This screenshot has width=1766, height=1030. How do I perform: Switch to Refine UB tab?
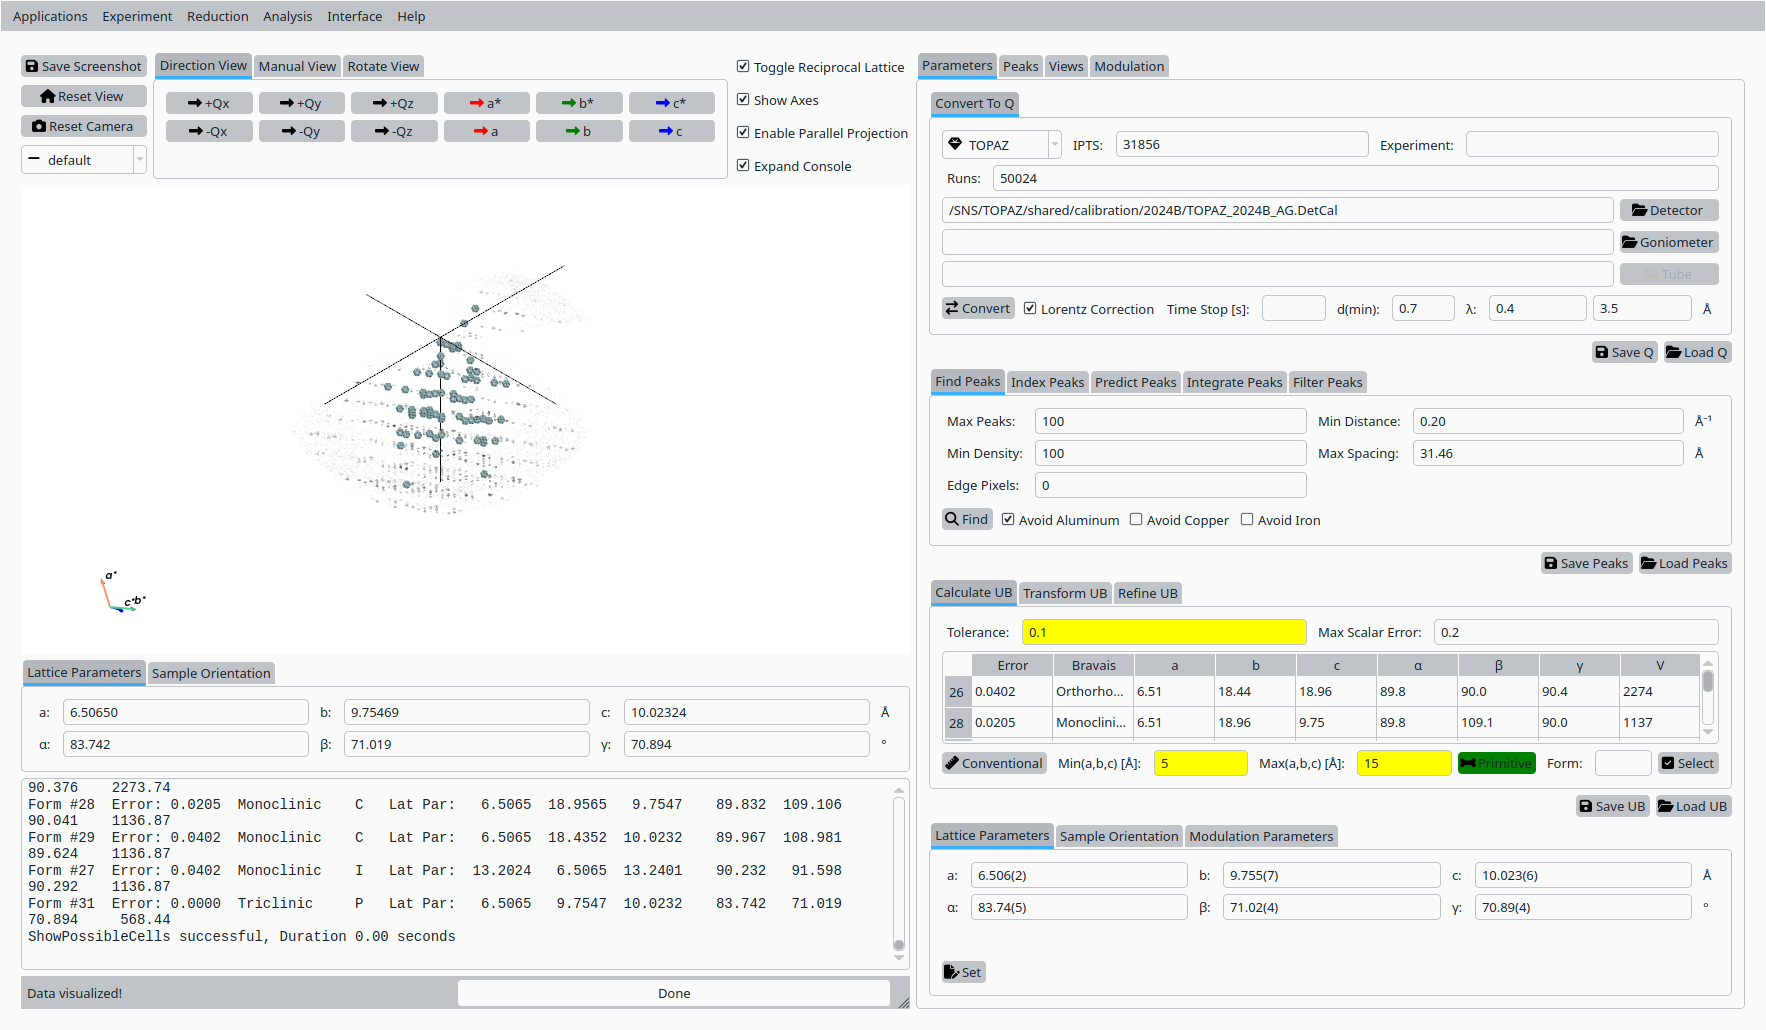1147,593
